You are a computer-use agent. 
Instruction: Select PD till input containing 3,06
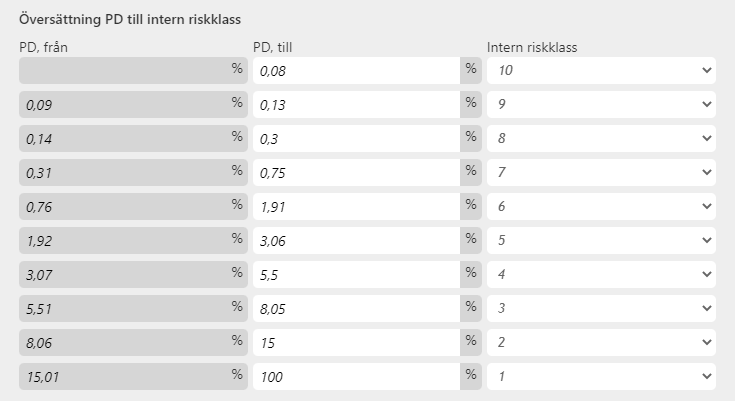click(x=356, y=240)
